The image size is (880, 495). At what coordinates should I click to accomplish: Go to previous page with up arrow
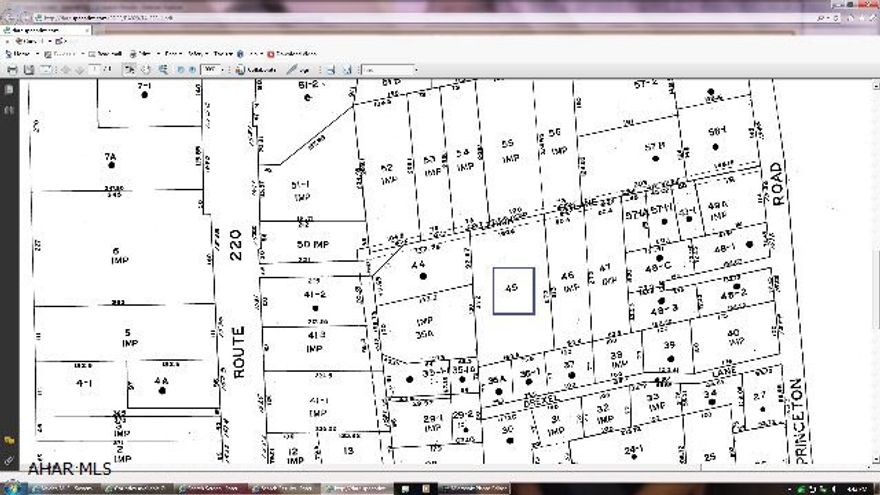click(x=66, y=70)
